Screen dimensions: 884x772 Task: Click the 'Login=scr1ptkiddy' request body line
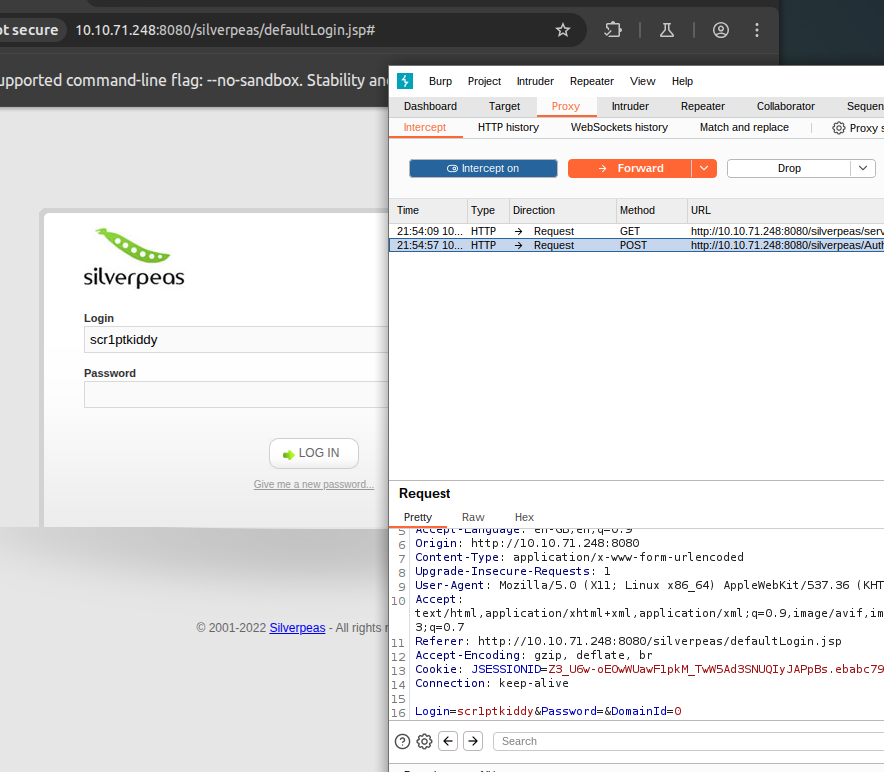(x=548, y=711)
